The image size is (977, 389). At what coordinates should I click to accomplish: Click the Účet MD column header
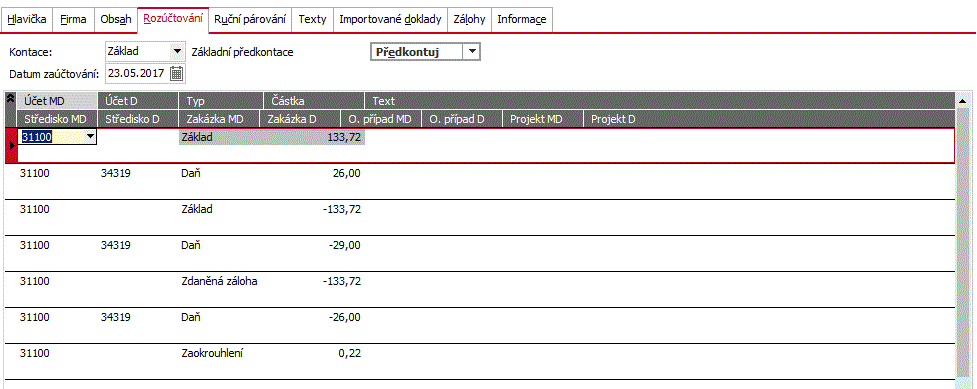point(57,101)
